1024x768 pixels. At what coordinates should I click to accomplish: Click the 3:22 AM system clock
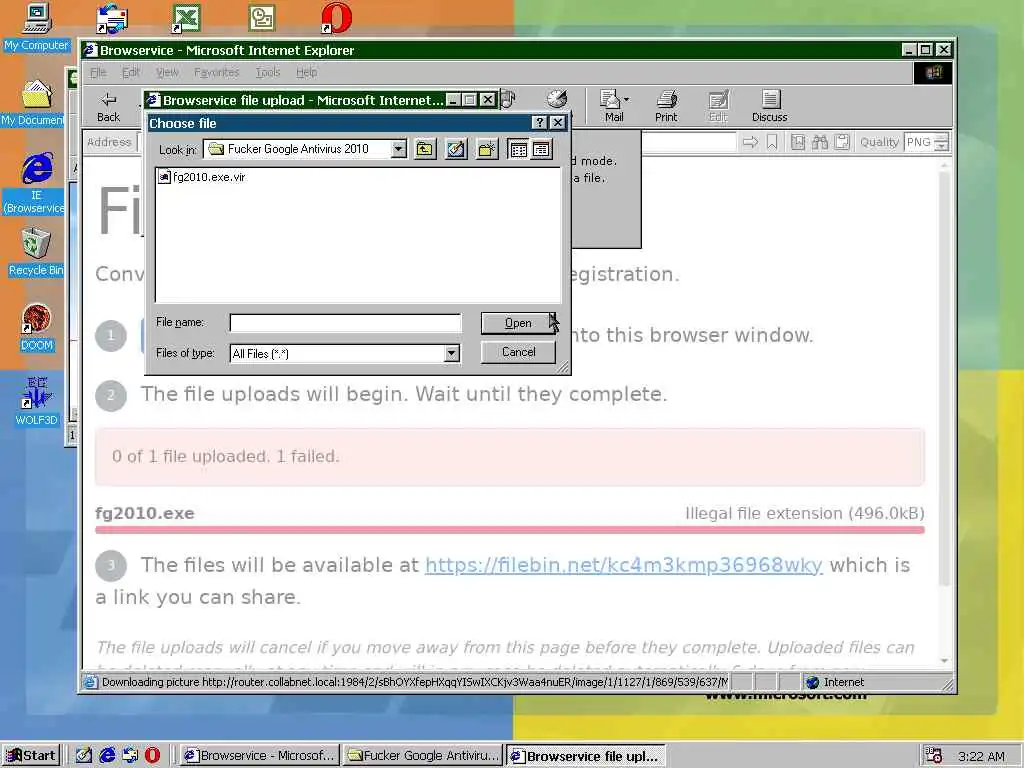tap(982, 756)
